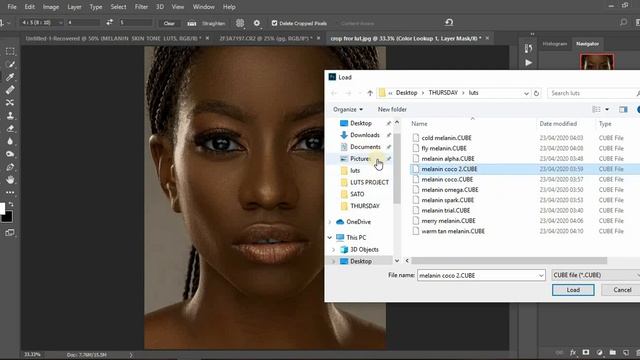Select the Rectangular Marquee tool

(x=10, y=51)
